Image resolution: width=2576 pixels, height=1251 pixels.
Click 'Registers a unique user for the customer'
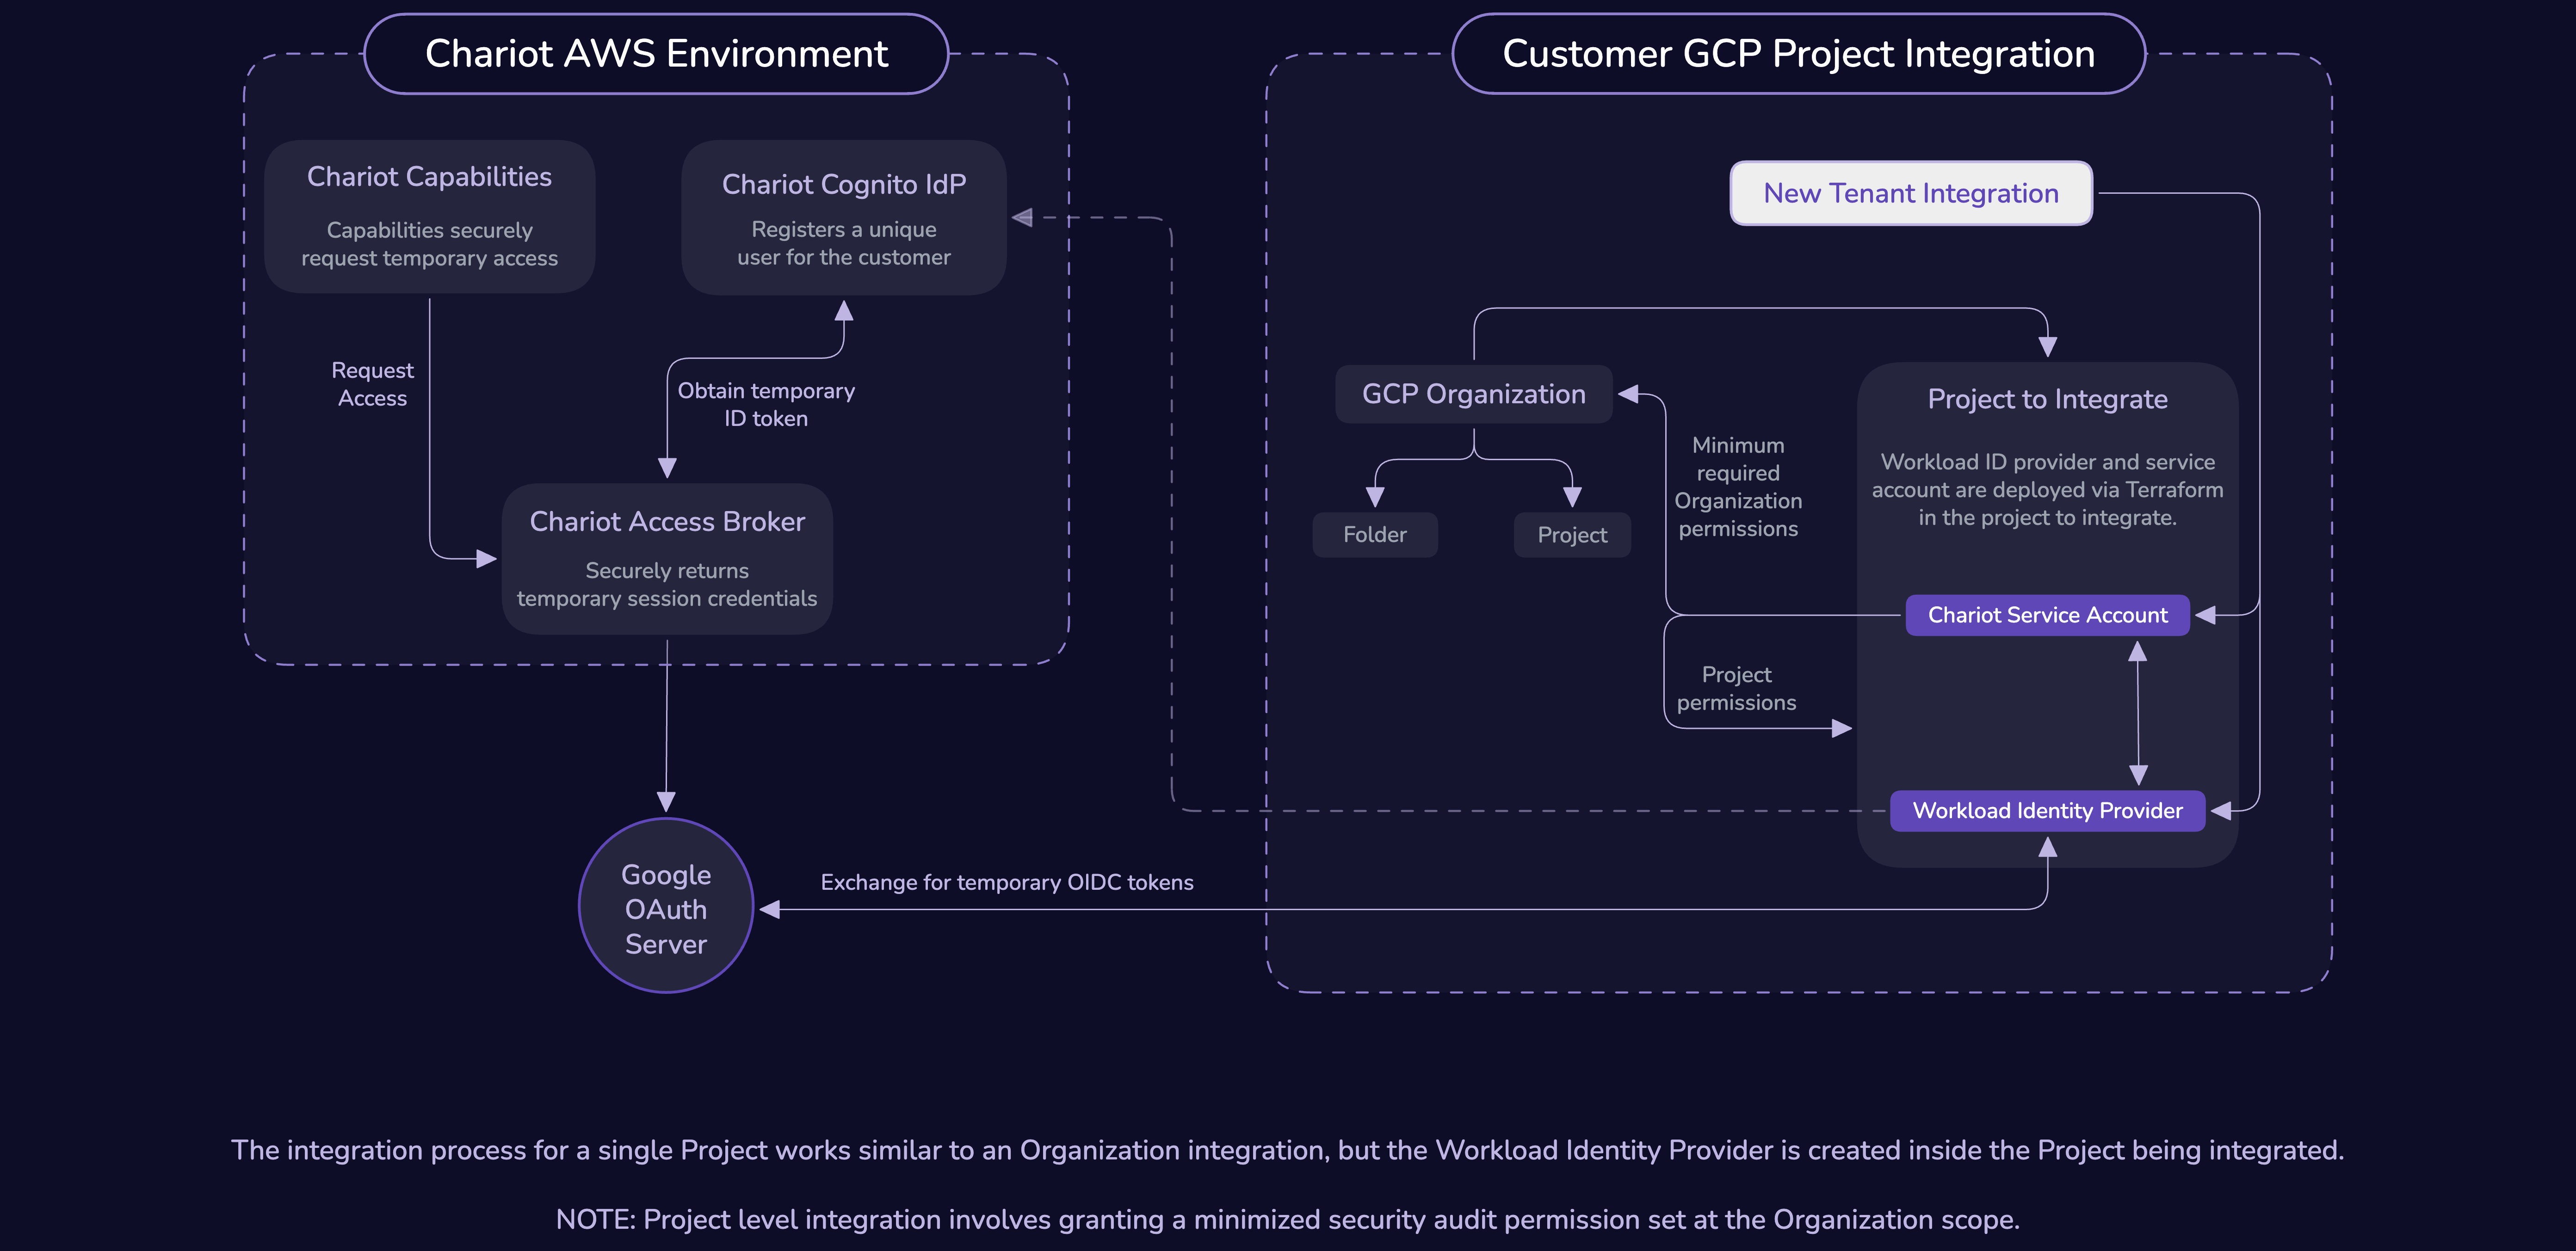click(844, 243)
